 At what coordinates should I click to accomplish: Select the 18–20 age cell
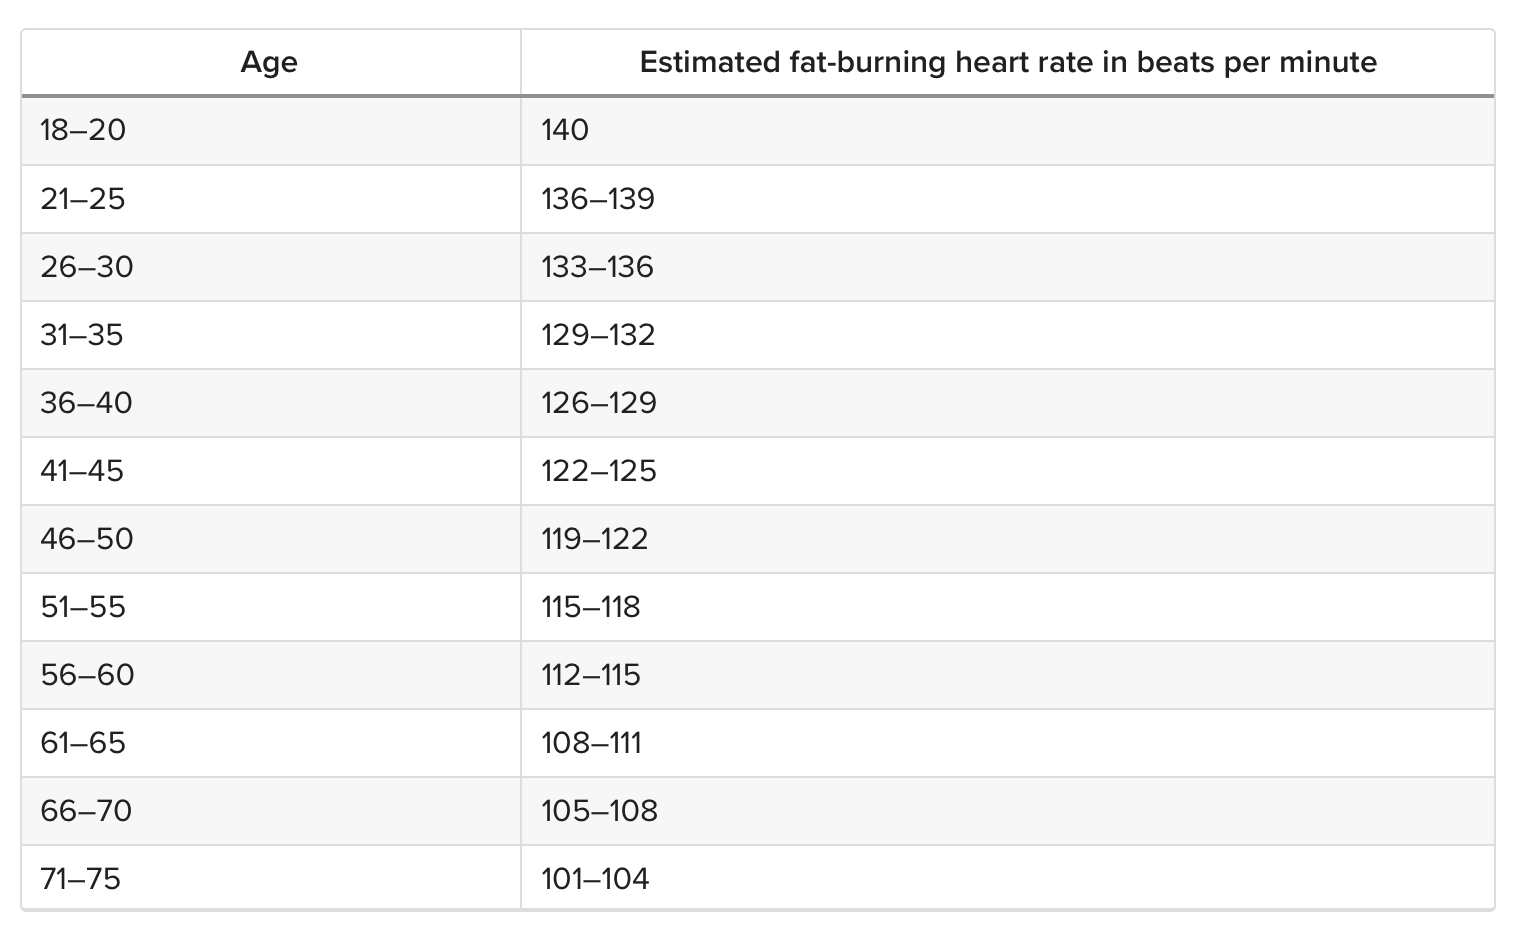click(x=83, y=130)
